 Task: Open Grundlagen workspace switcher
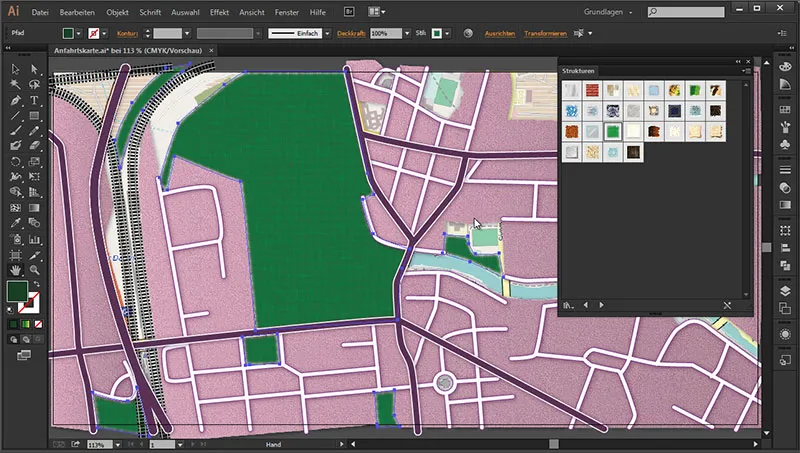[x=608, y=12]
